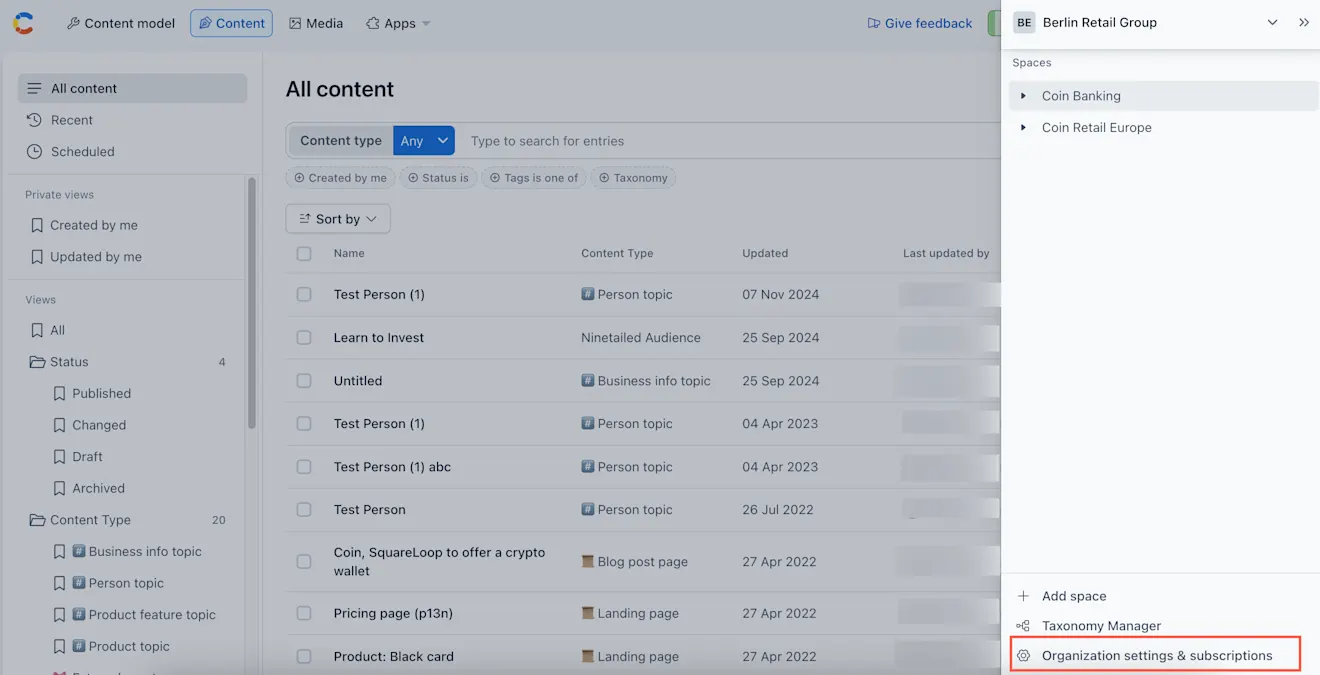
Task: Click the plus icon beside Add space
Action: pyautogui.click(x=1023, y=596)
